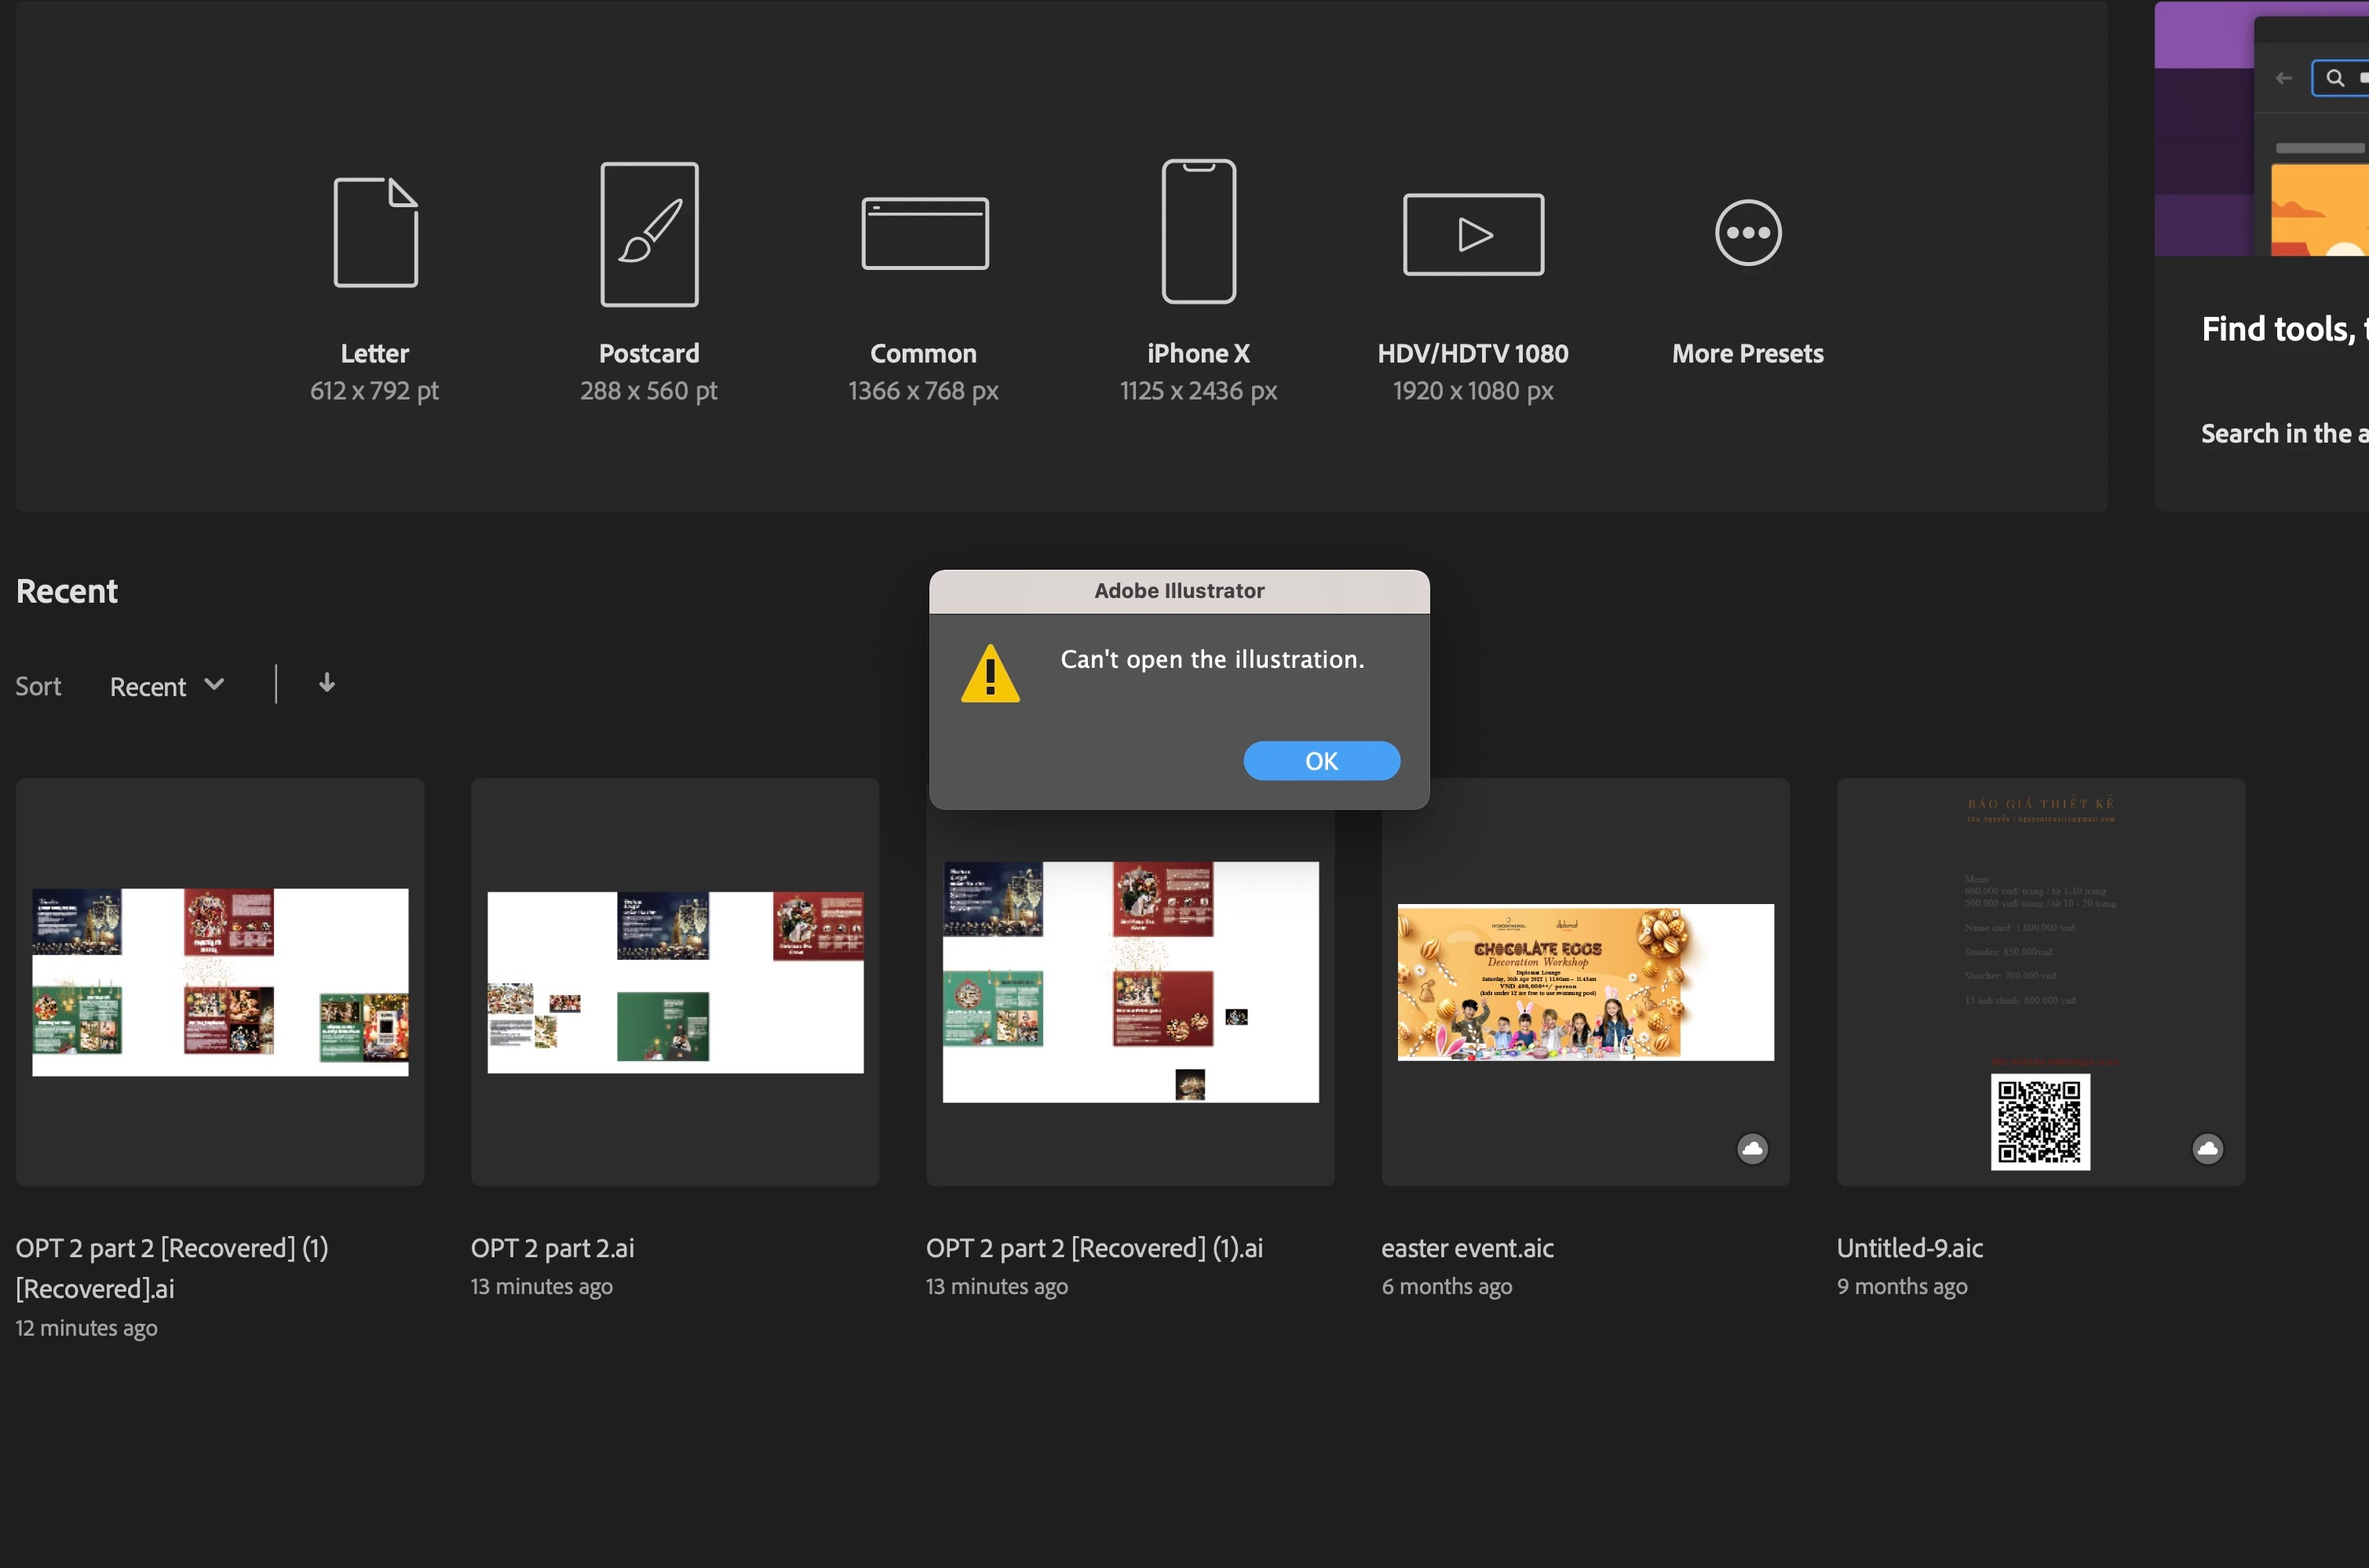
Task: Click the OPT 2 part 2 [Recovered] (1).ai filename
Action: (1094, 1248)
